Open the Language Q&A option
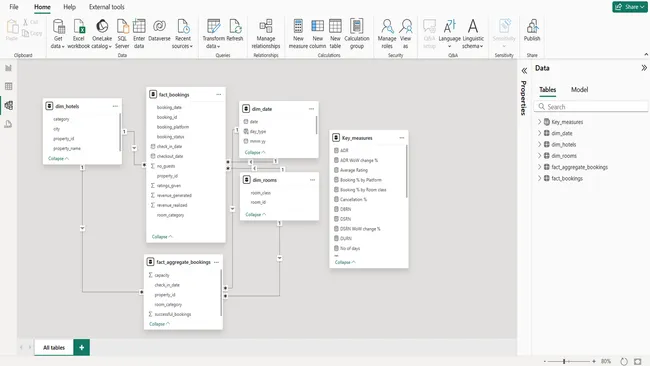Viewport: 650px width, 366px height. tap(449, 34)
